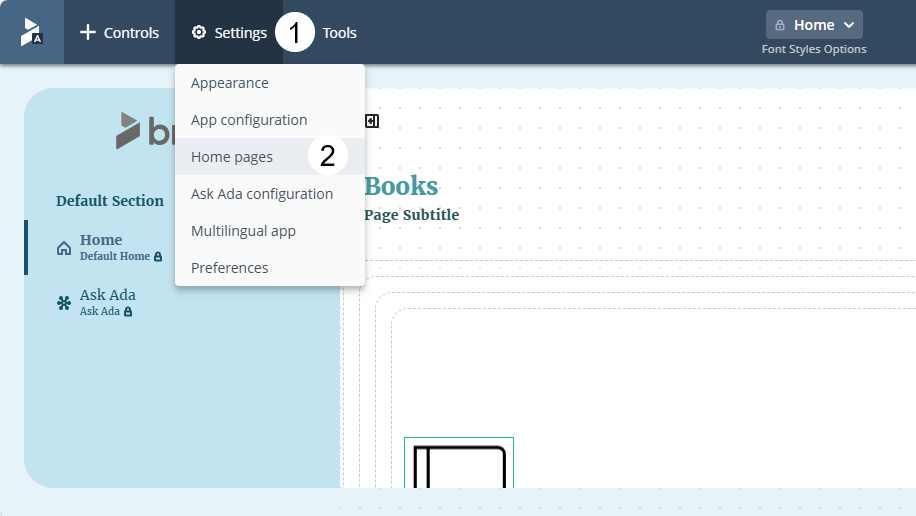
Task: Click the brand logo in sidebar
Action: coord(145,130)
